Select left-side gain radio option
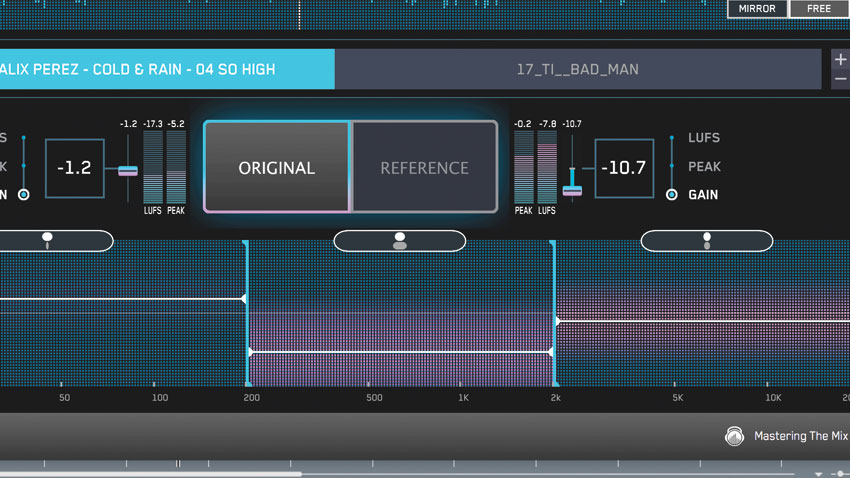850x478 pixels. coord(23,195)
